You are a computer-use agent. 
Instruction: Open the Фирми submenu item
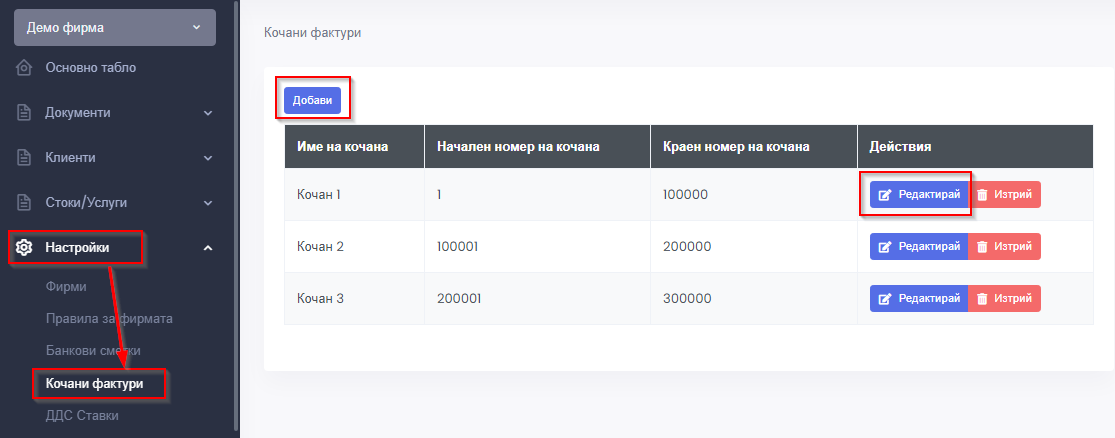66,287
